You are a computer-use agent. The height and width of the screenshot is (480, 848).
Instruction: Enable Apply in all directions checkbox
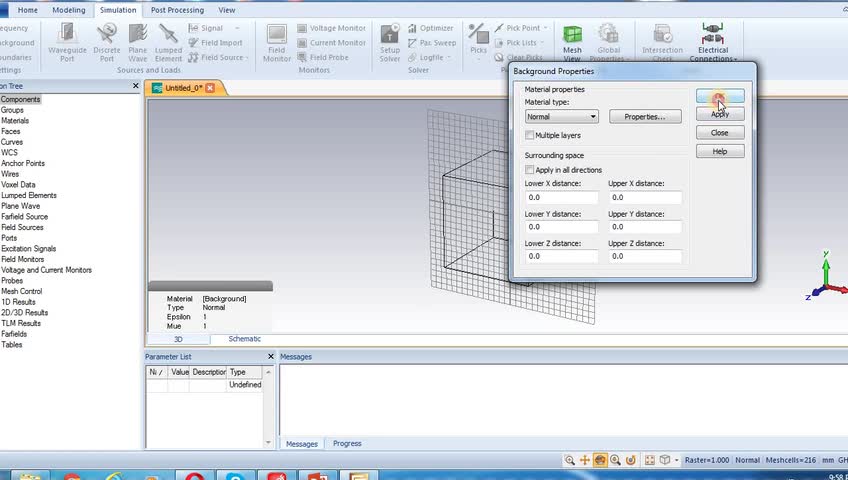tap(529, 170)
